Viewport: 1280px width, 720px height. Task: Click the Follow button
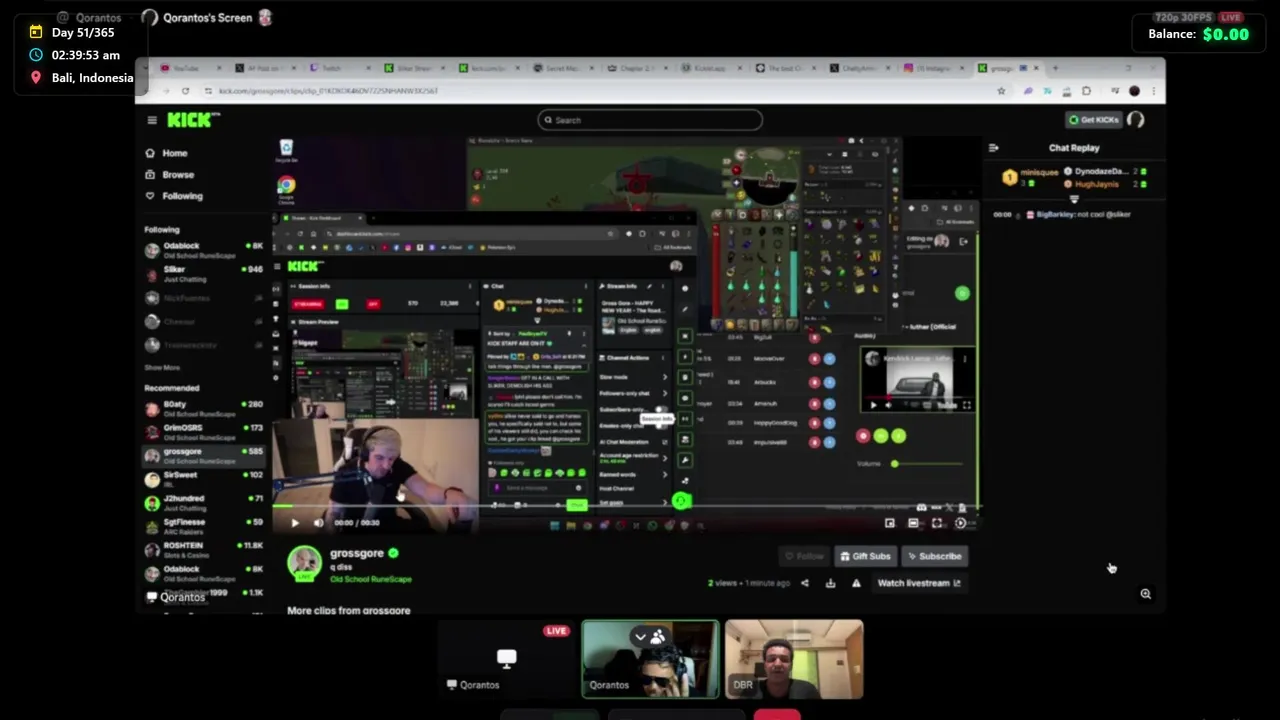point(805,556)
